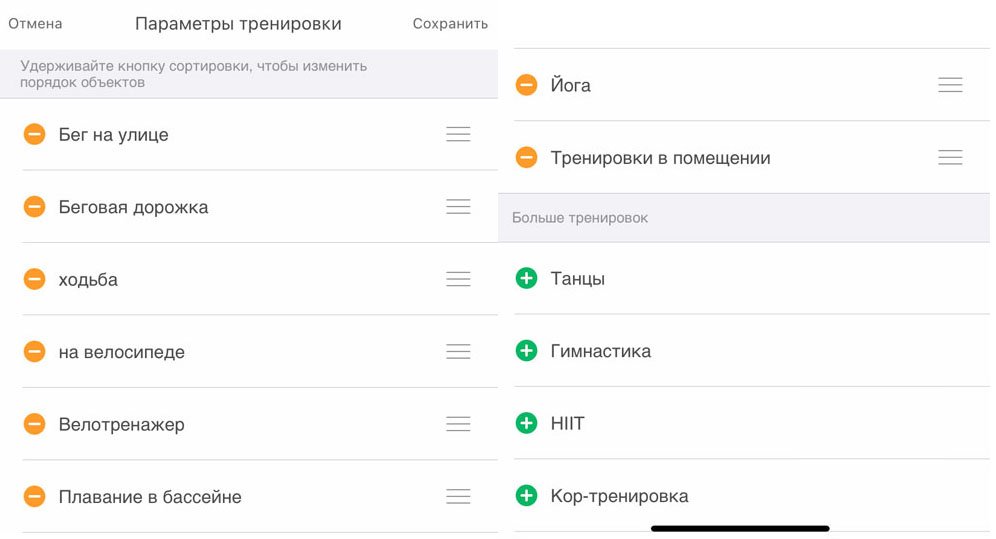Select the Тренировки в помещении label
996x539 pixels.
[x=661, y=157]
